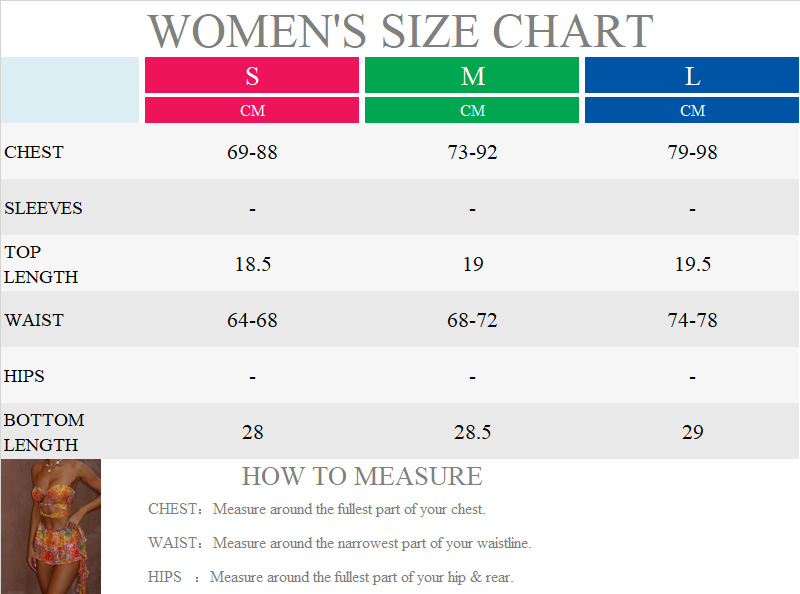Click the pink S size header

click(252, 76)
